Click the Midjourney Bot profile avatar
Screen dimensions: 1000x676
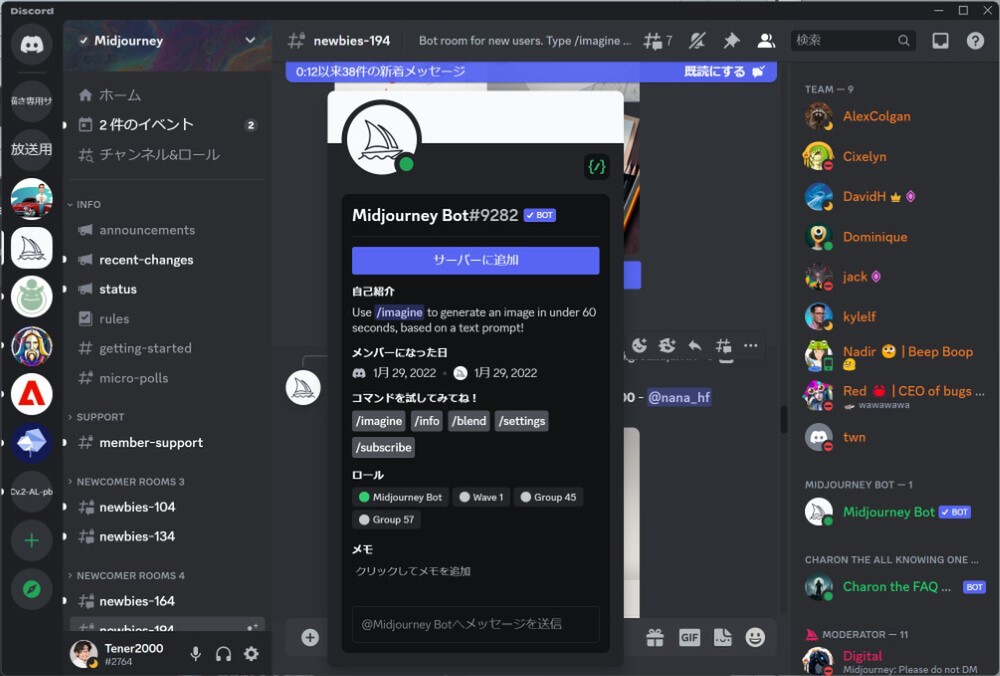[x=381, y=139]
